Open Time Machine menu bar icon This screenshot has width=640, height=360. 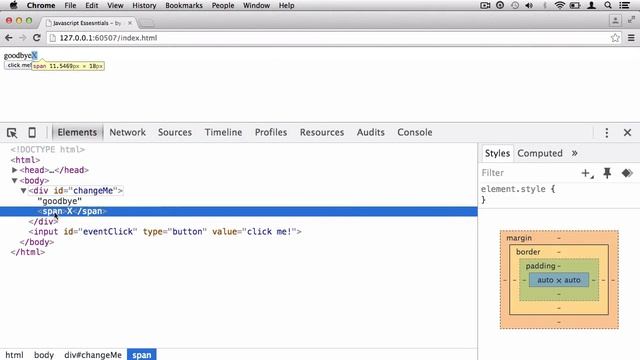pyautogui.click(x=515, y=5)
